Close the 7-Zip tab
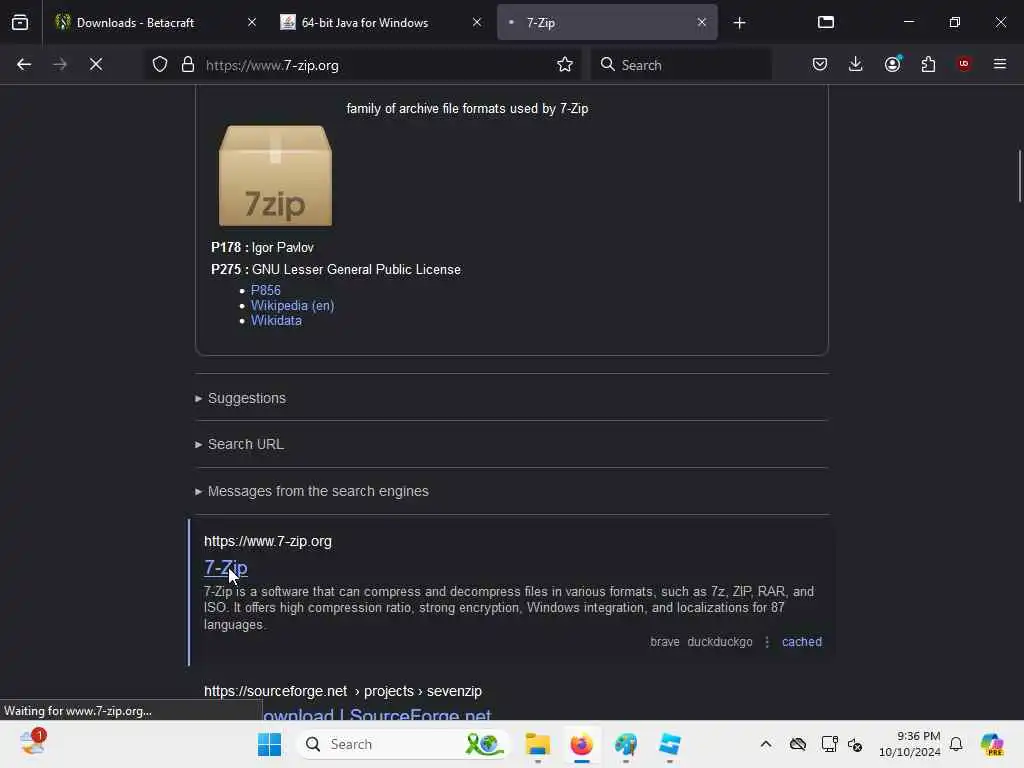This screenshot has width=1024, height=768. click(x=701, y=22)
